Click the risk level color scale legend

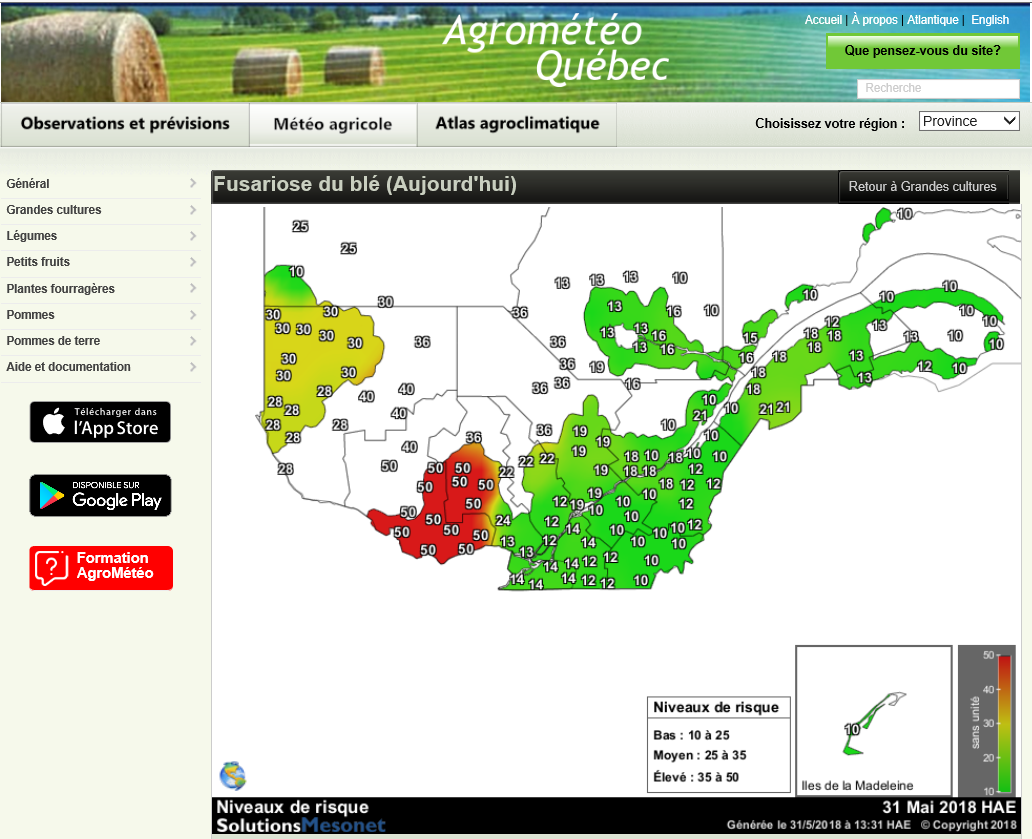click(987, 720)
